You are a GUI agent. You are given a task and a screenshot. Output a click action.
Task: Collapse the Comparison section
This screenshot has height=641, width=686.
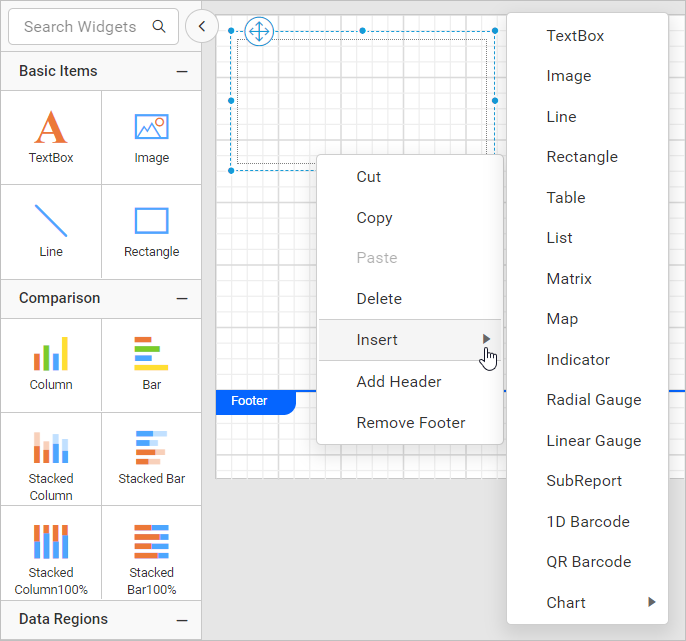(x=182, y=298)
